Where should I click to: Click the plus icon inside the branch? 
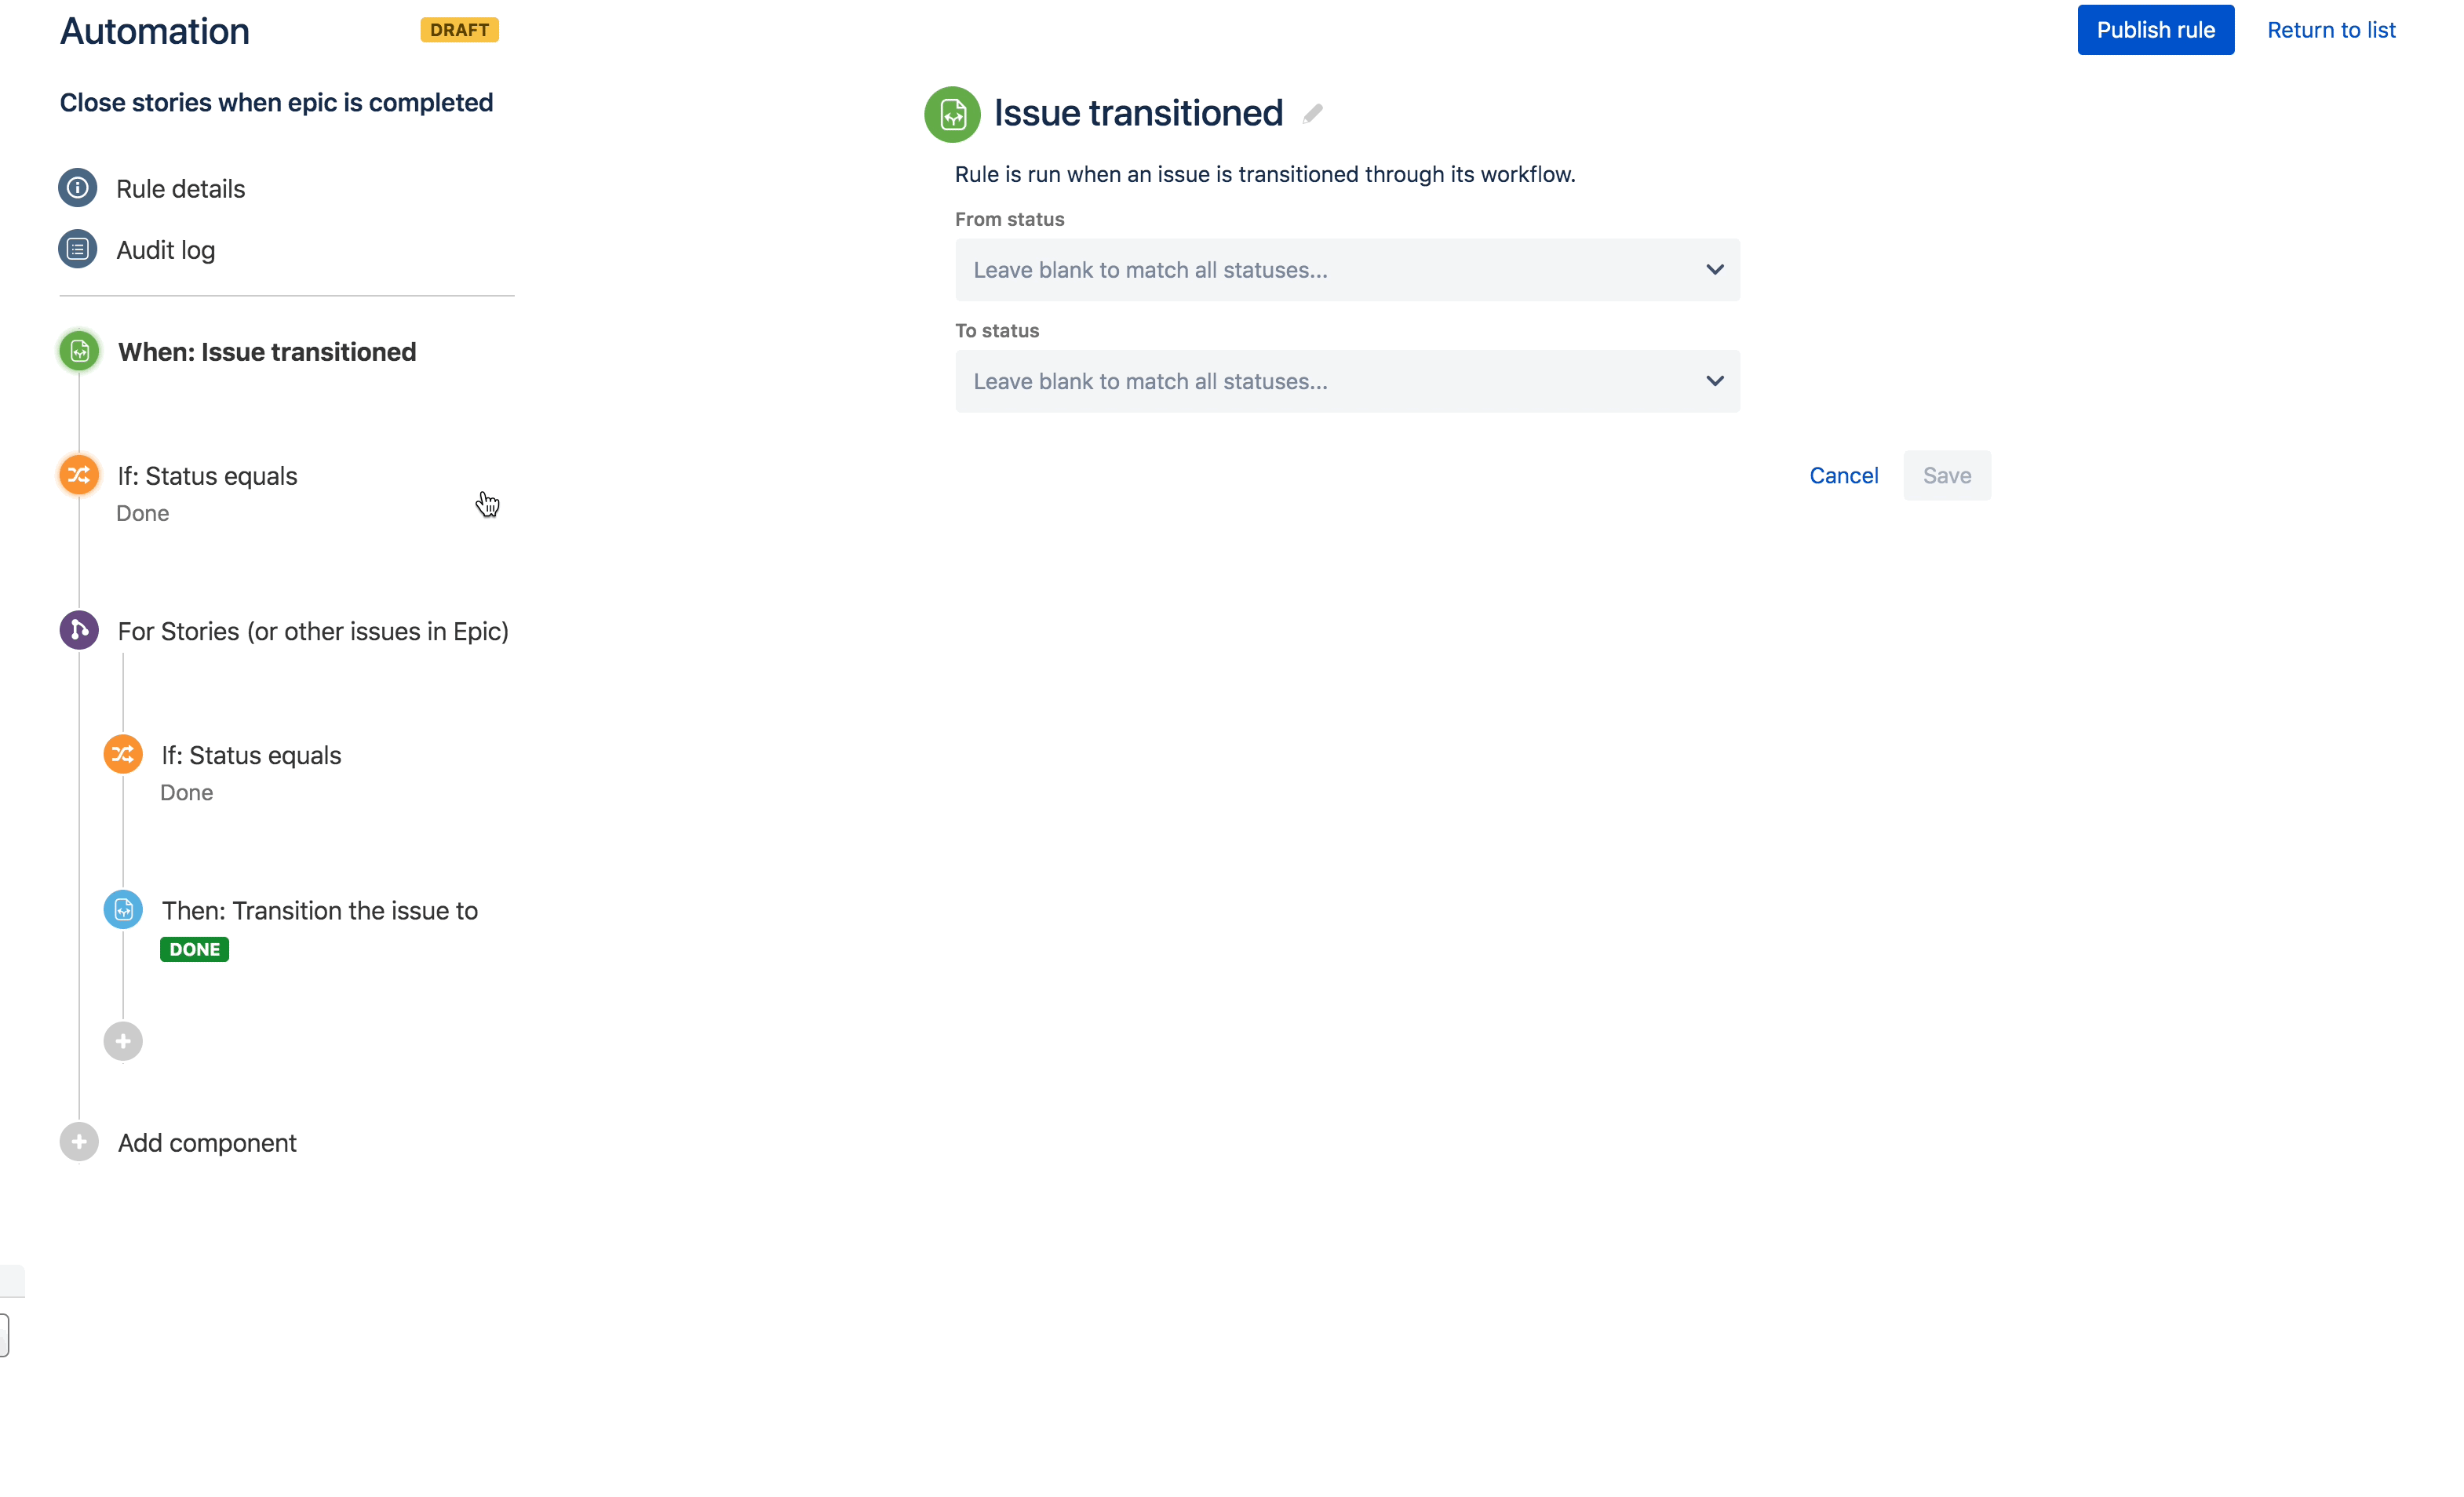coord(123,1041)
